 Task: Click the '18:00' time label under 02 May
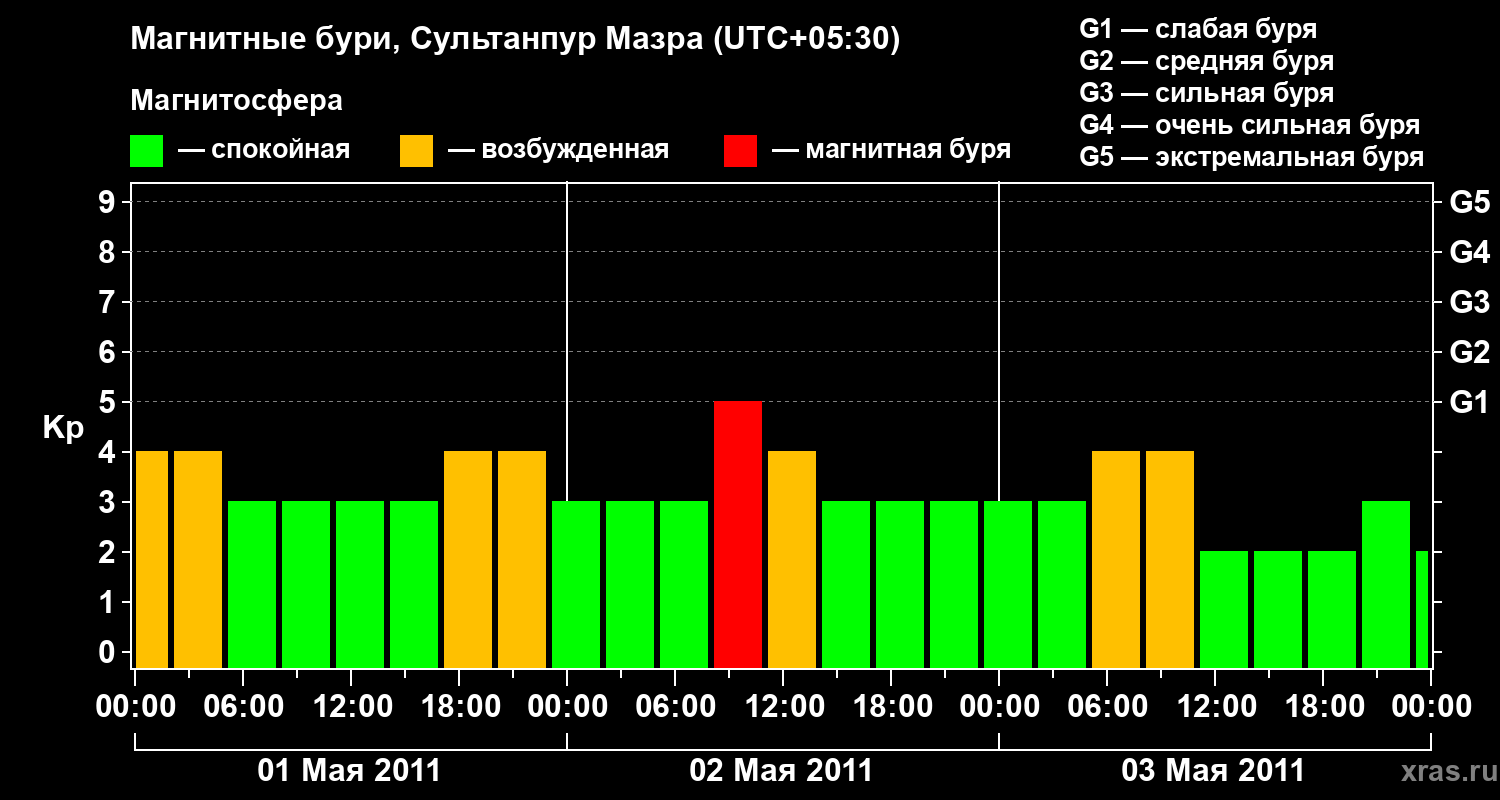click(x=892, y=706)
